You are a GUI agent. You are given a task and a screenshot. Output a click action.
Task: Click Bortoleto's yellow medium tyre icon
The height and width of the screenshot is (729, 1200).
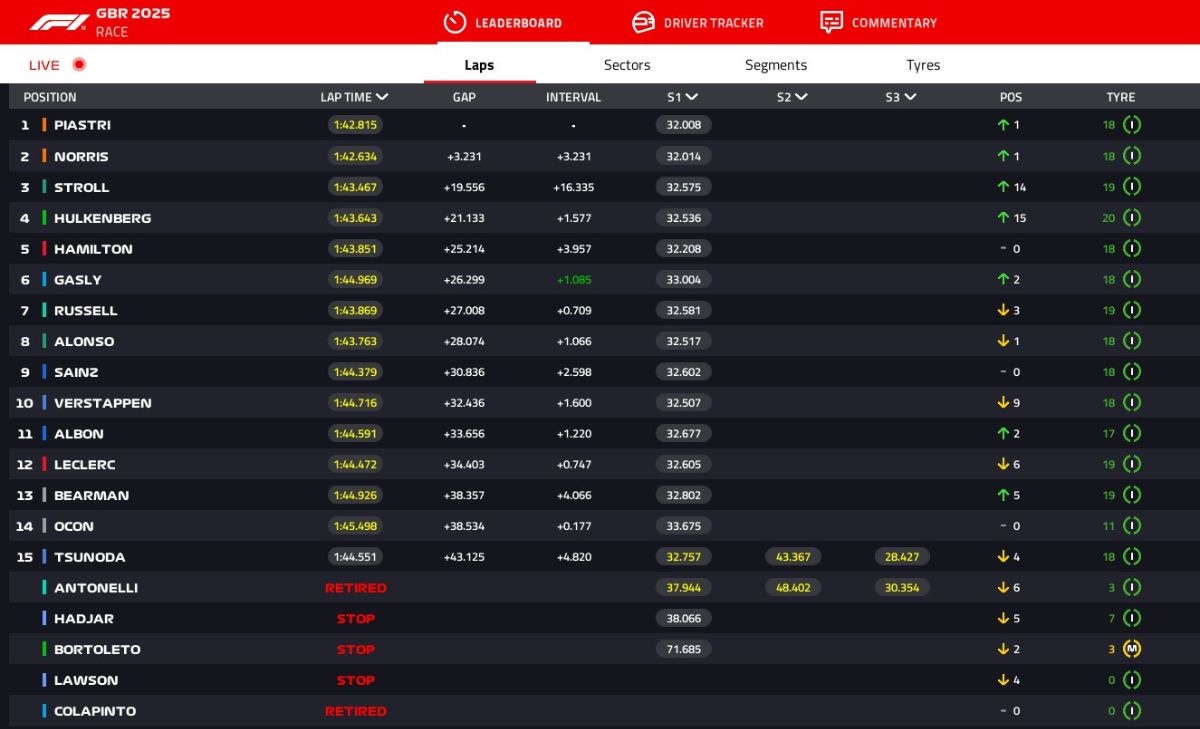tap(1132, 649)
